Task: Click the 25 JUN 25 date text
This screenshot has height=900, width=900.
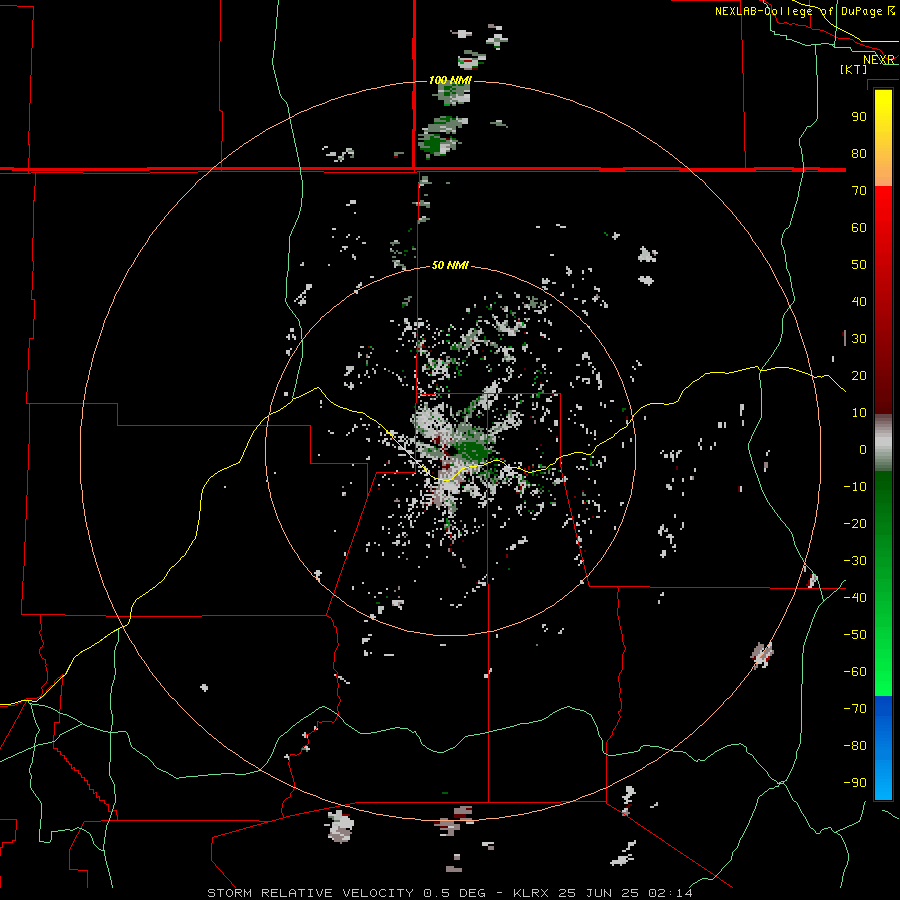Action: tap(599, 893)
